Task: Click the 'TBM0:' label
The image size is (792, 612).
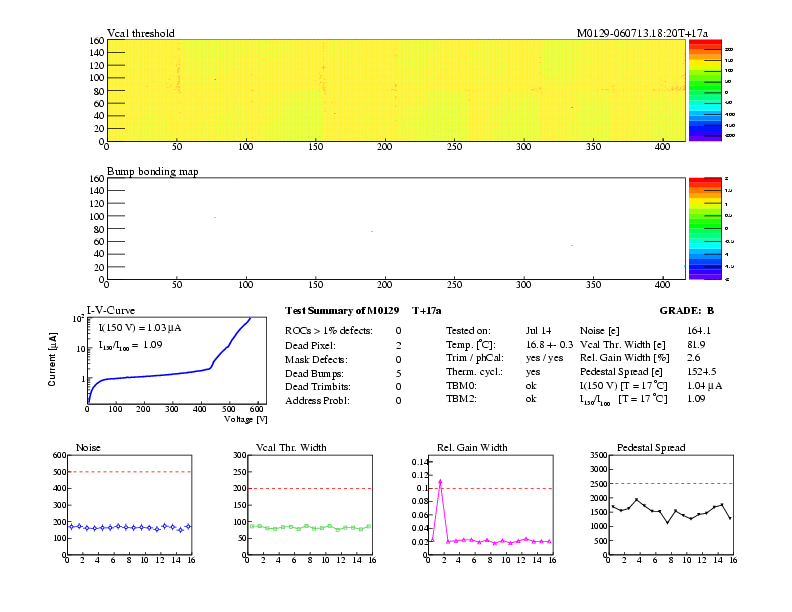Action: (461, 386)
